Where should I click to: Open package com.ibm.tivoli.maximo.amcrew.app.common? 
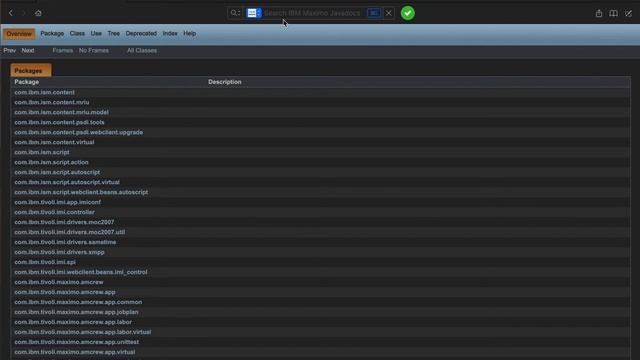point(78,302)
